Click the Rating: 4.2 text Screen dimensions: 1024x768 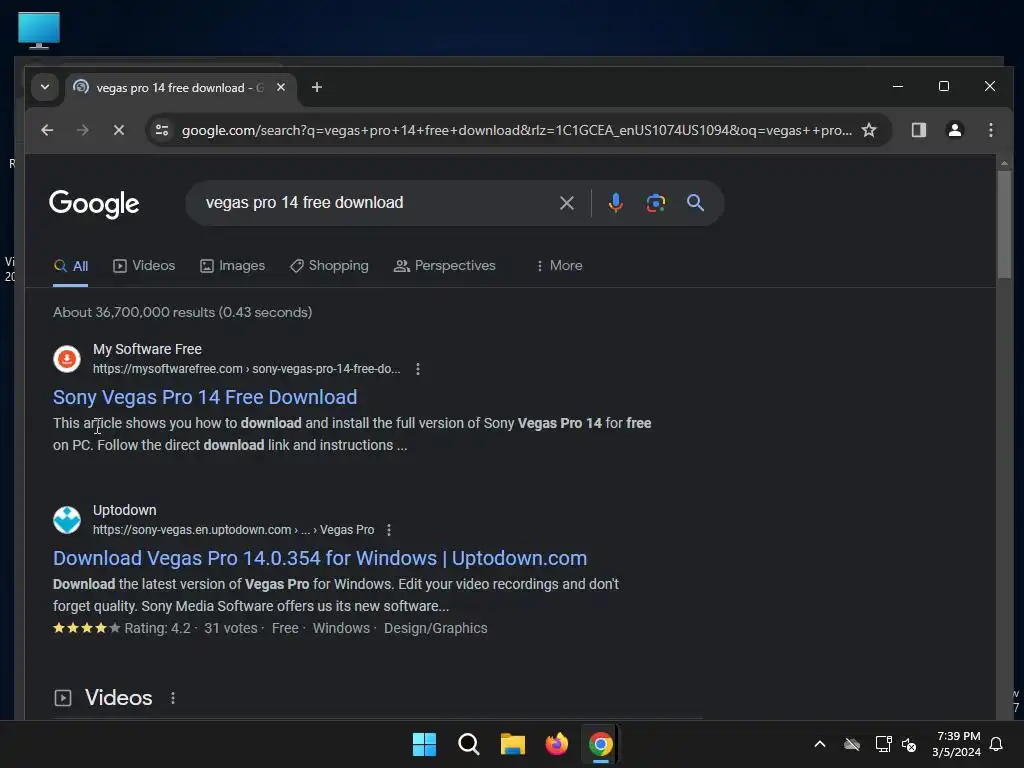(157, 628)
